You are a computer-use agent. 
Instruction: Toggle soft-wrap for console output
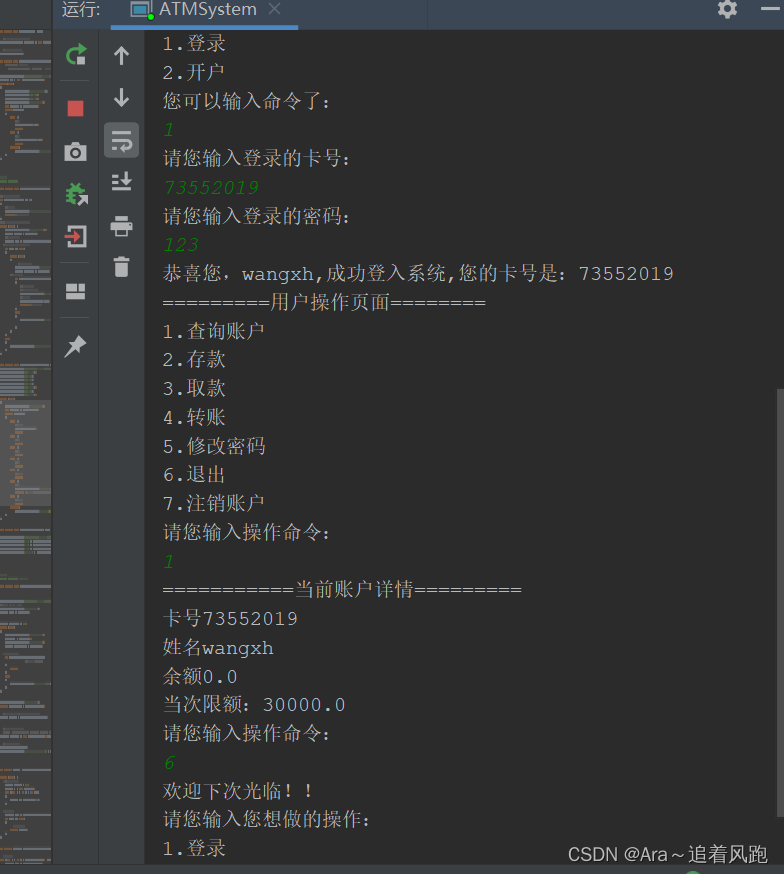click(121, 140)
